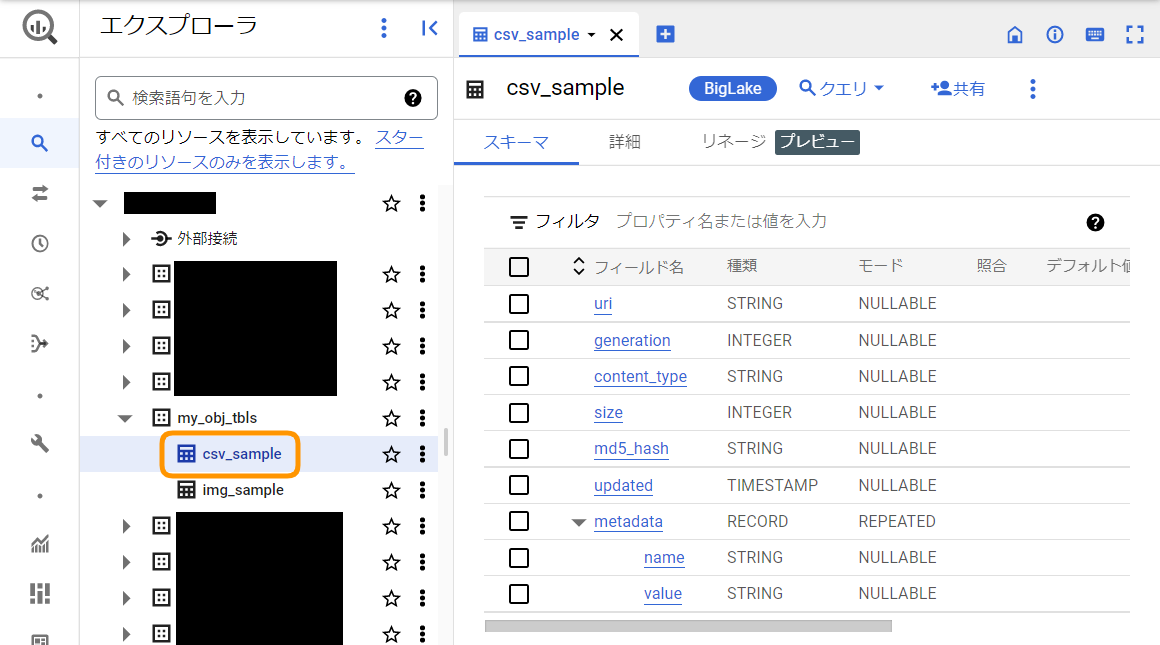Open more actions for csv_sample row
The image size is (1160, 645).
(x=422, y=454)
